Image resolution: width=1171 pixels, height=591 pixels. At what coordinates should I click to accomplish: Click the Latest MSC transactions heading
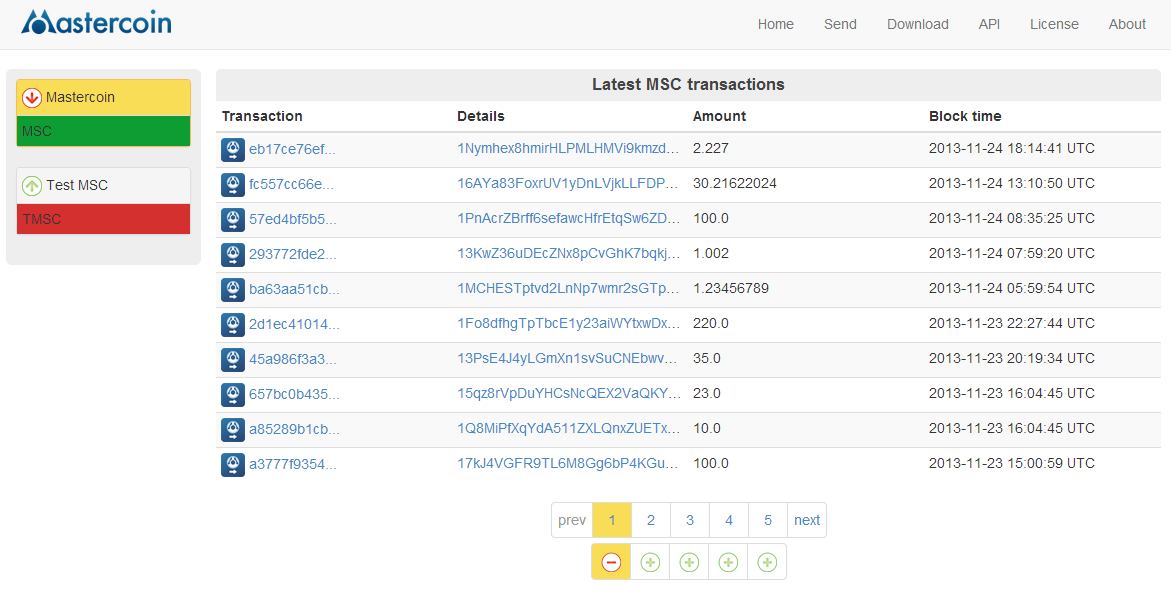pos(689,84)
